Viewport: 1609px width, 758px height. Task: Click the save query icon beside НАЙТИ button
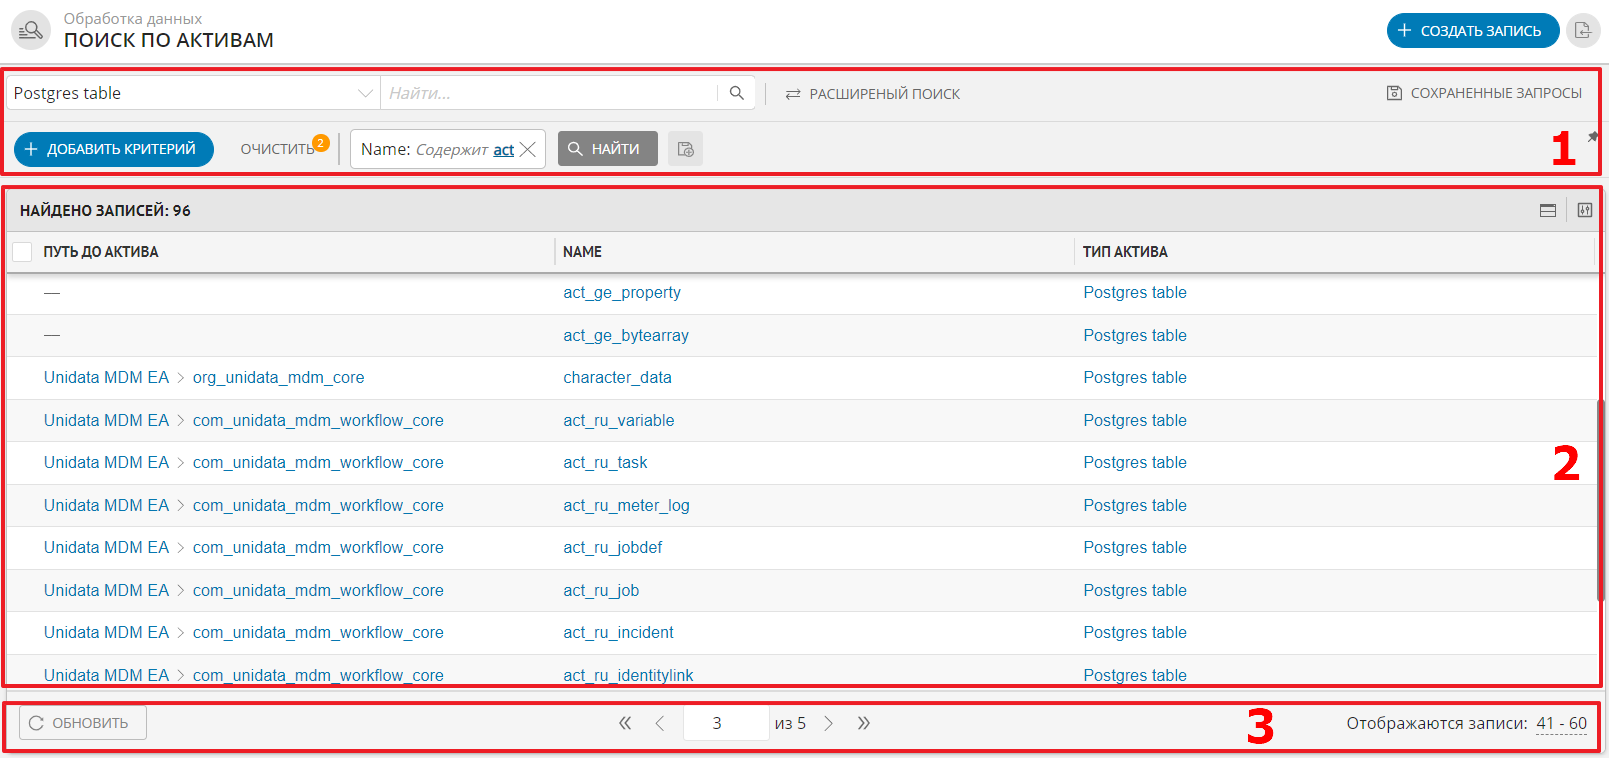click(685, 149)
